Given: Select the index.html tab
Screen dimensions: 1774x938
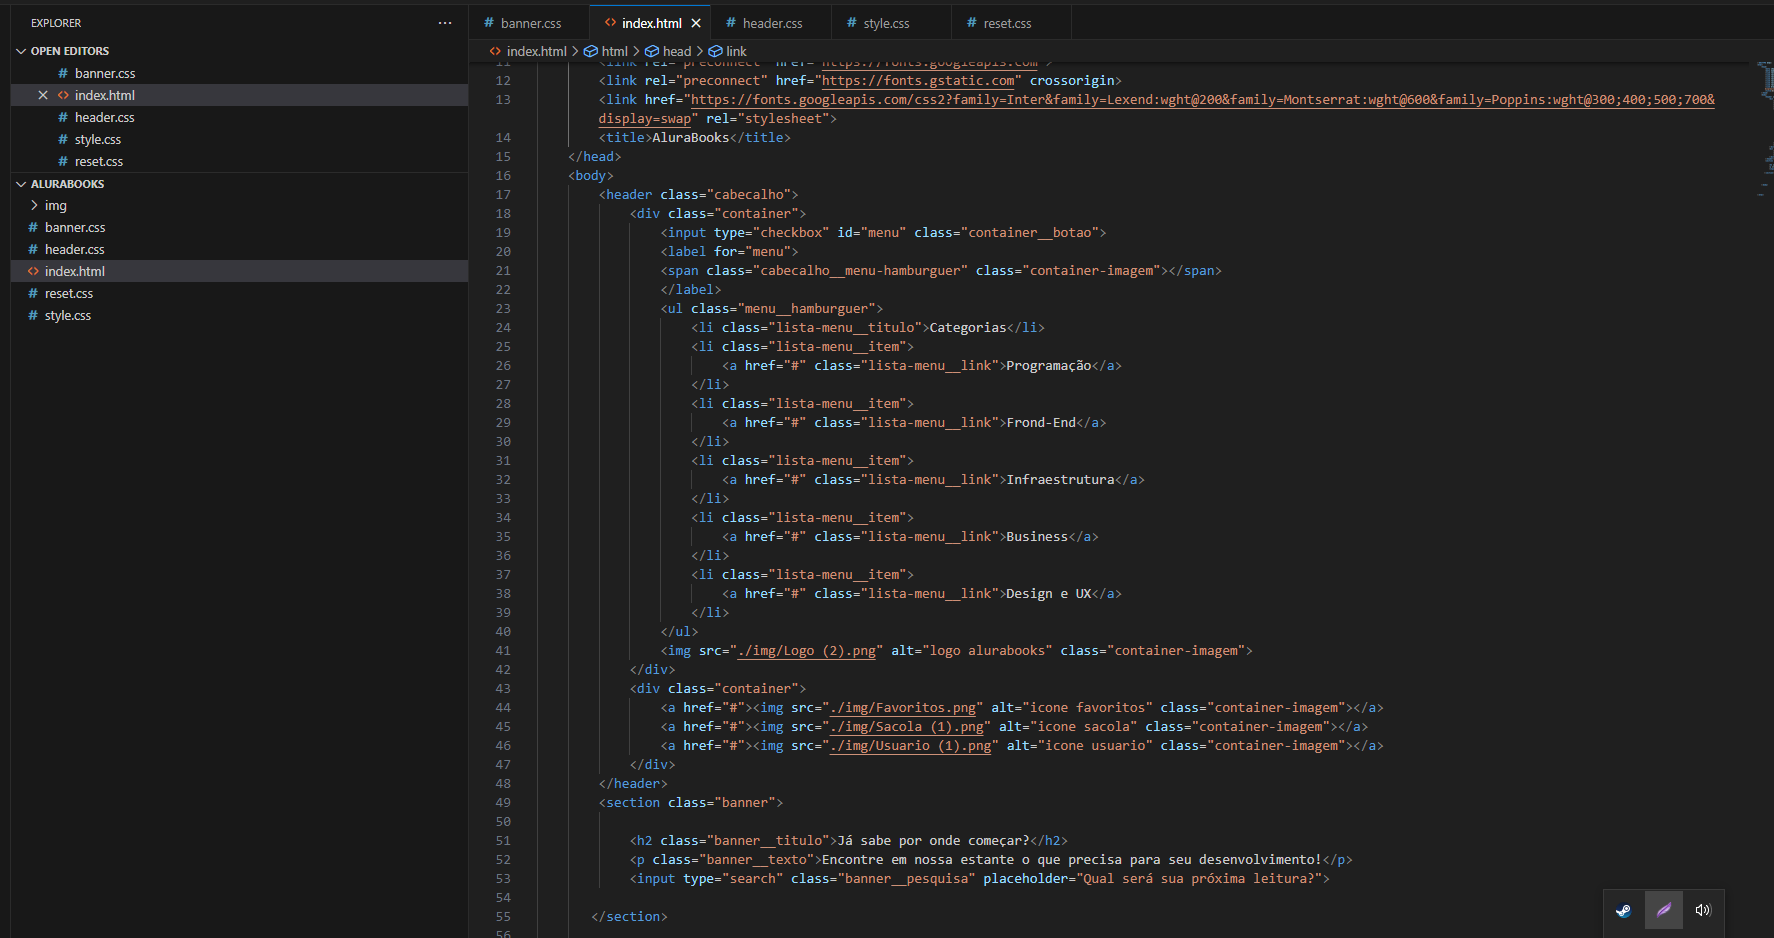Looking at the screenshot, I should (x=652, y=23).
